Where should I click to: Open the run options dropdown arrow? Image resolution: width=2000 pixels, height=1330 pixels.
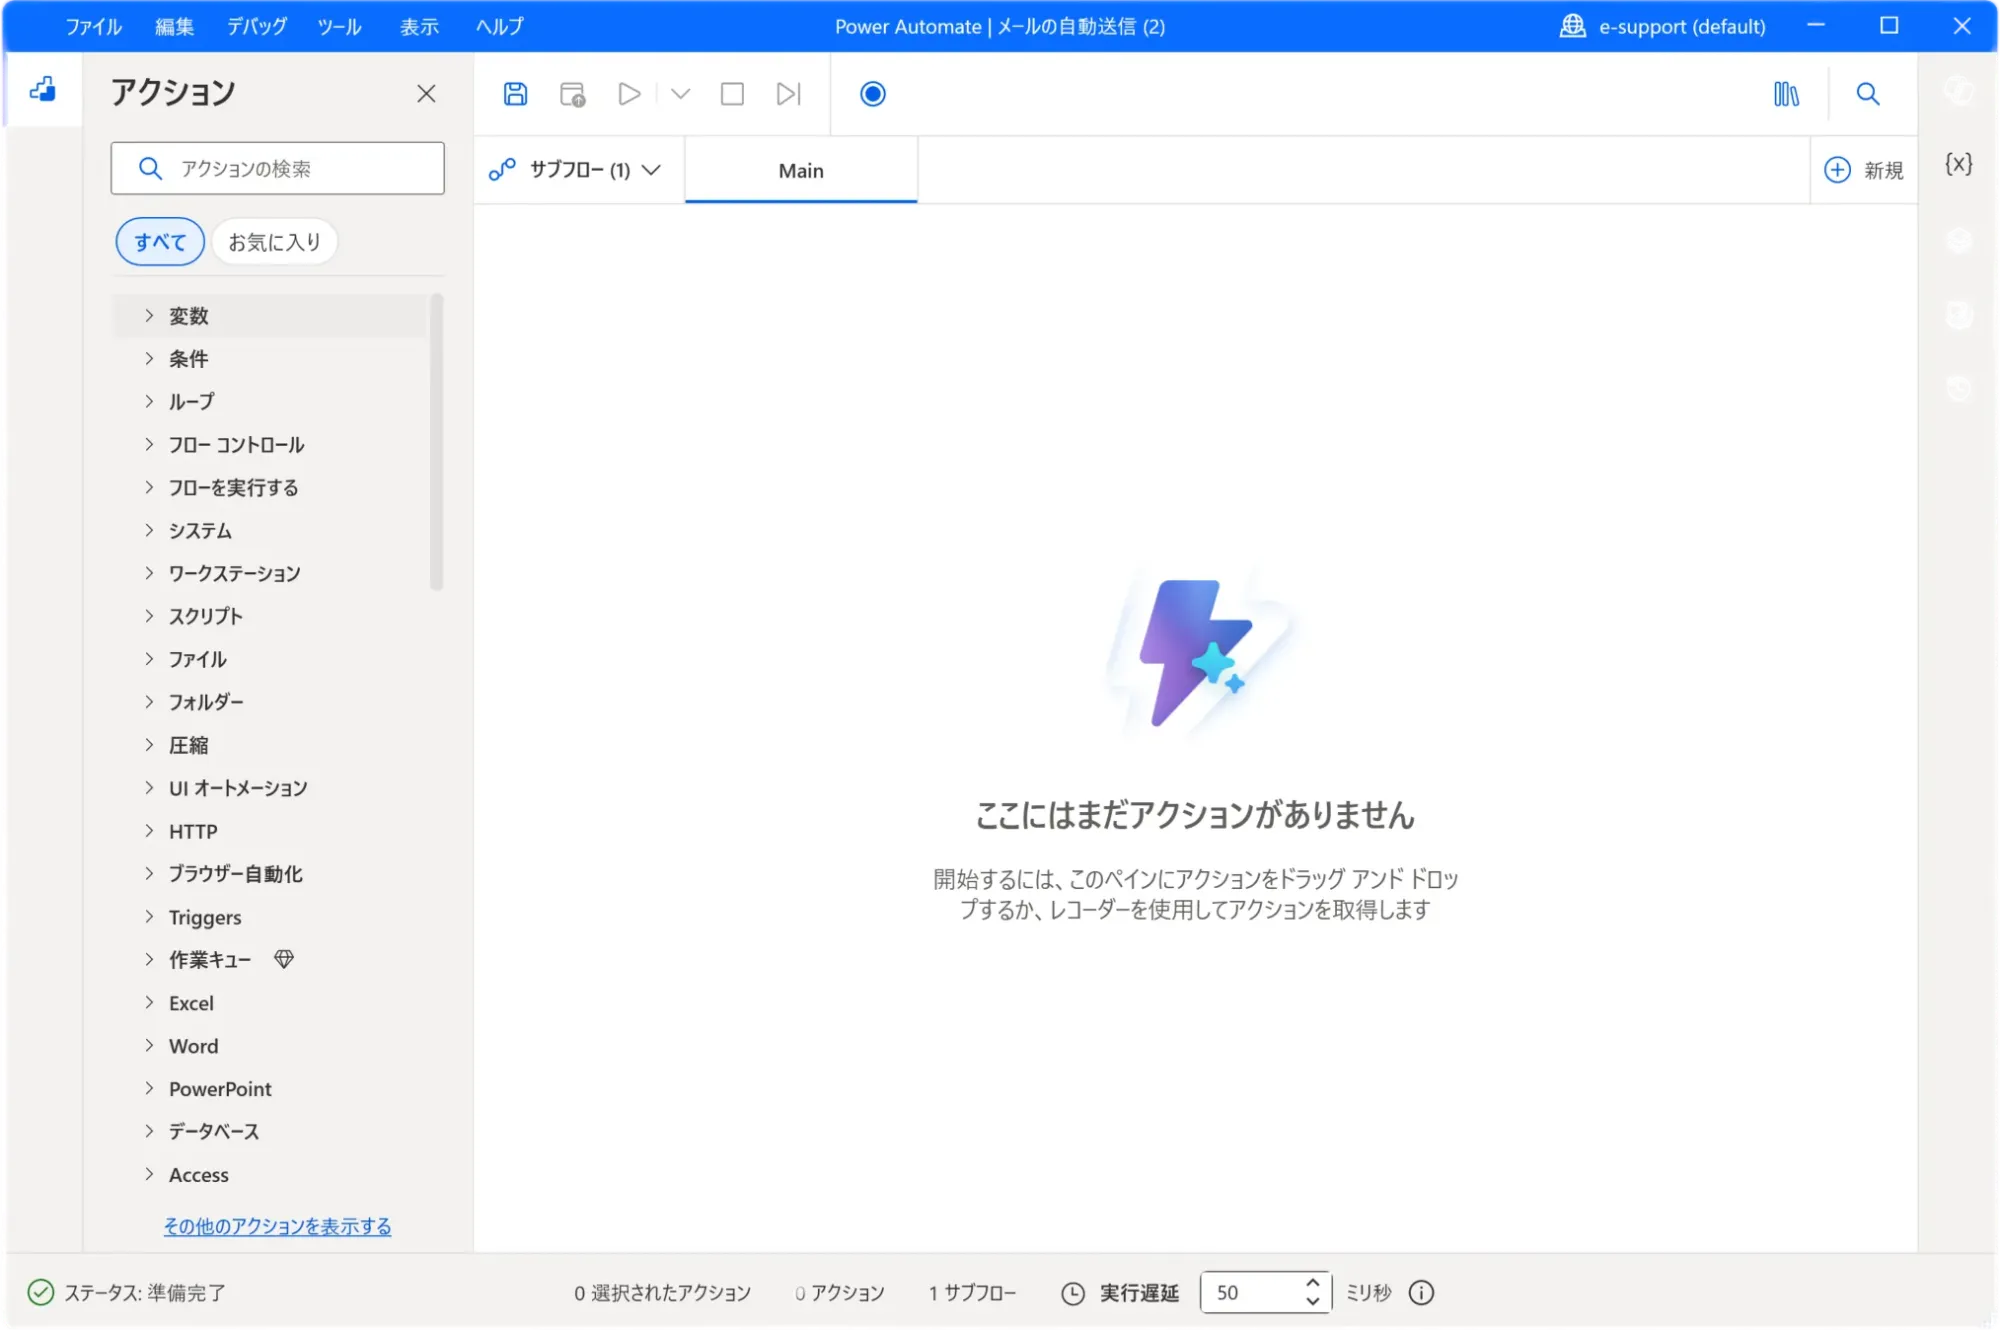681,94
